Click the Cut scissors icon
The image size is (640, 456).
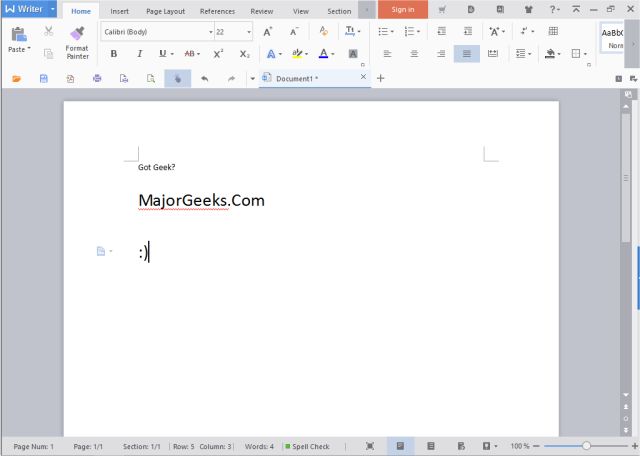(x=49, y=31)
